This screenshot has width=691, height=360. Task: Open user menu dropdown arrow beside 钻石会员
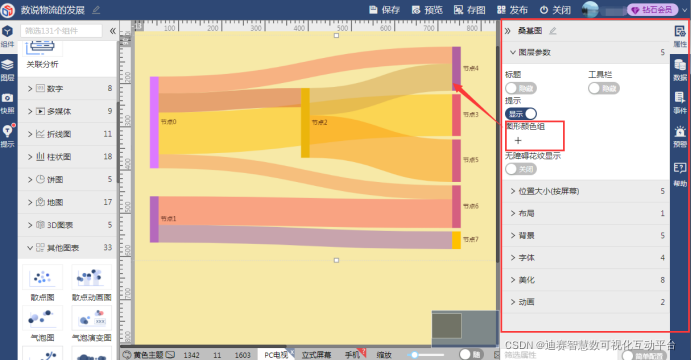click(684, 10)
